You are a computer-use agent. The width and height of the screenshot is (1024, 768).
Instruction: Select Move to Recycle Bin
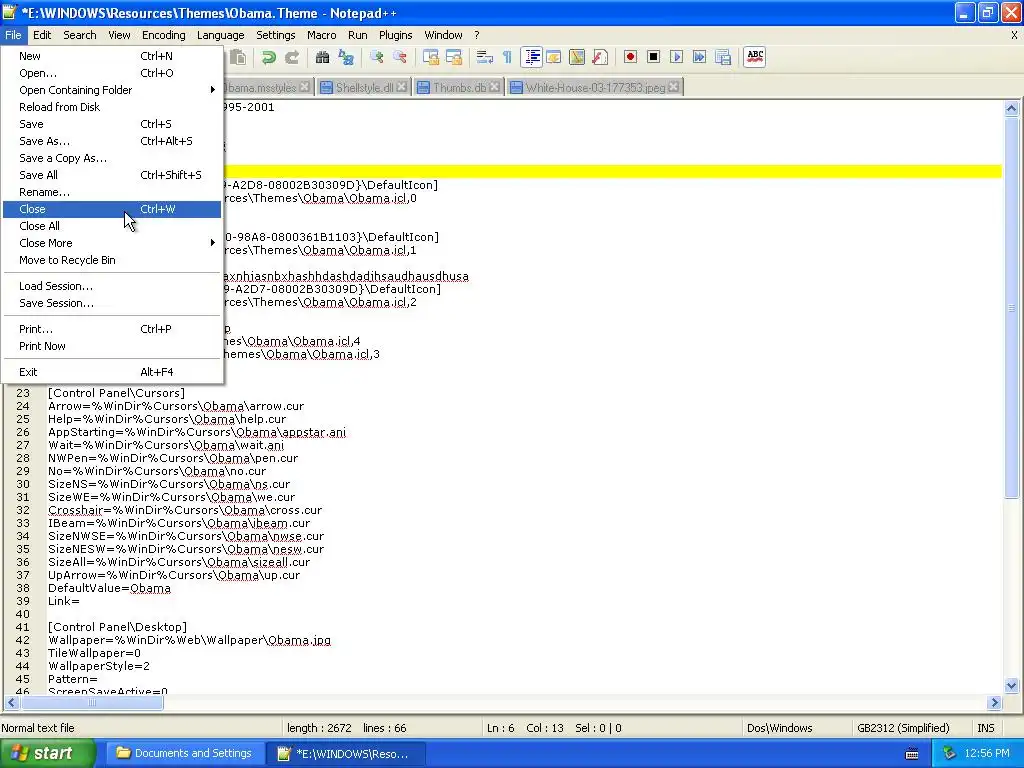(112, 260)
